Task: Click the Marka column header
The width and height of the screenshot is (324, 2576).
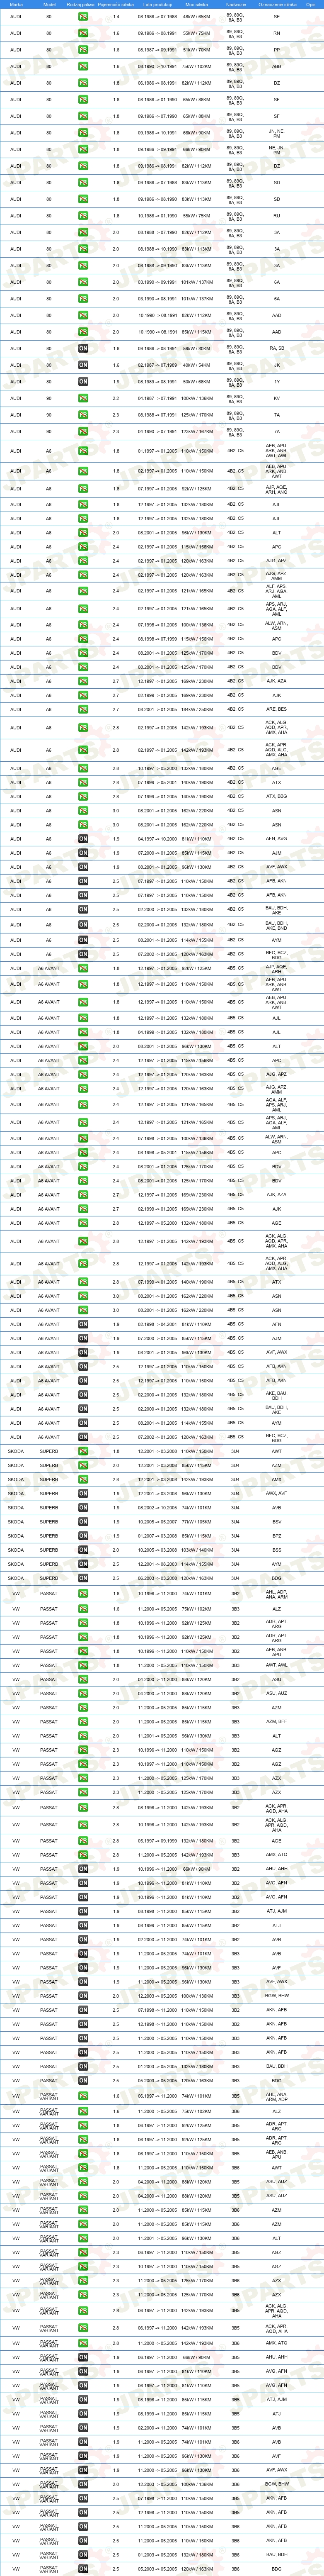Action: click(16, 4)
